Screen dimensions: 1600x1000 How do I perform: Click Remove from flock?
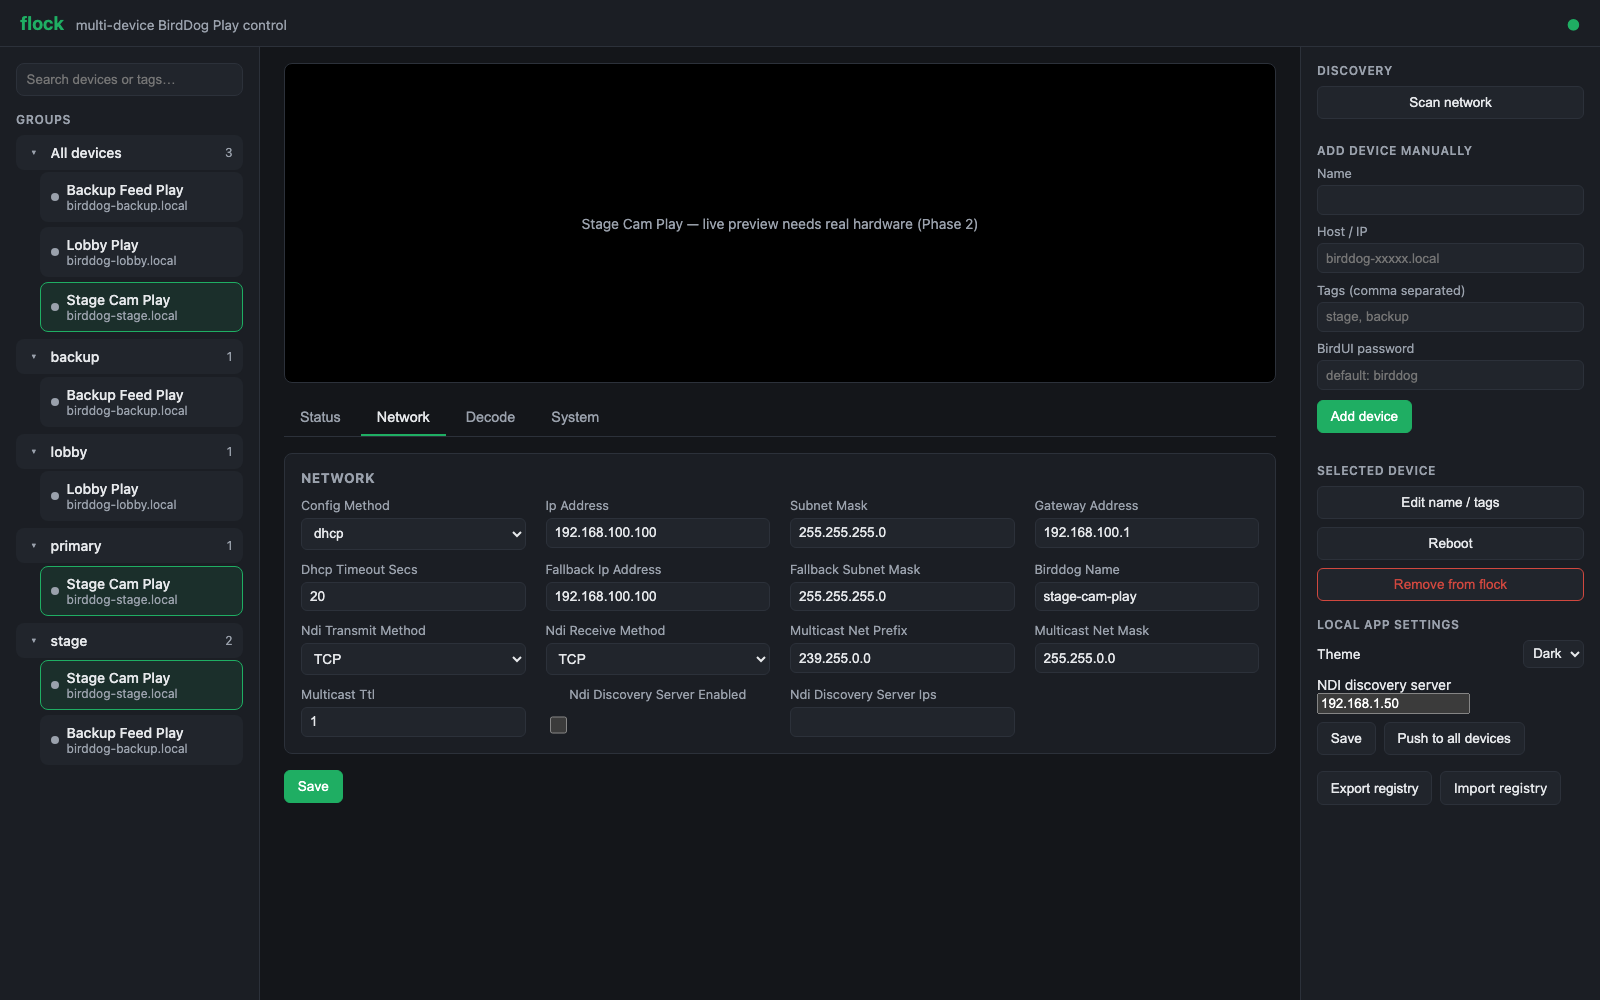[x=1450, y=584]
